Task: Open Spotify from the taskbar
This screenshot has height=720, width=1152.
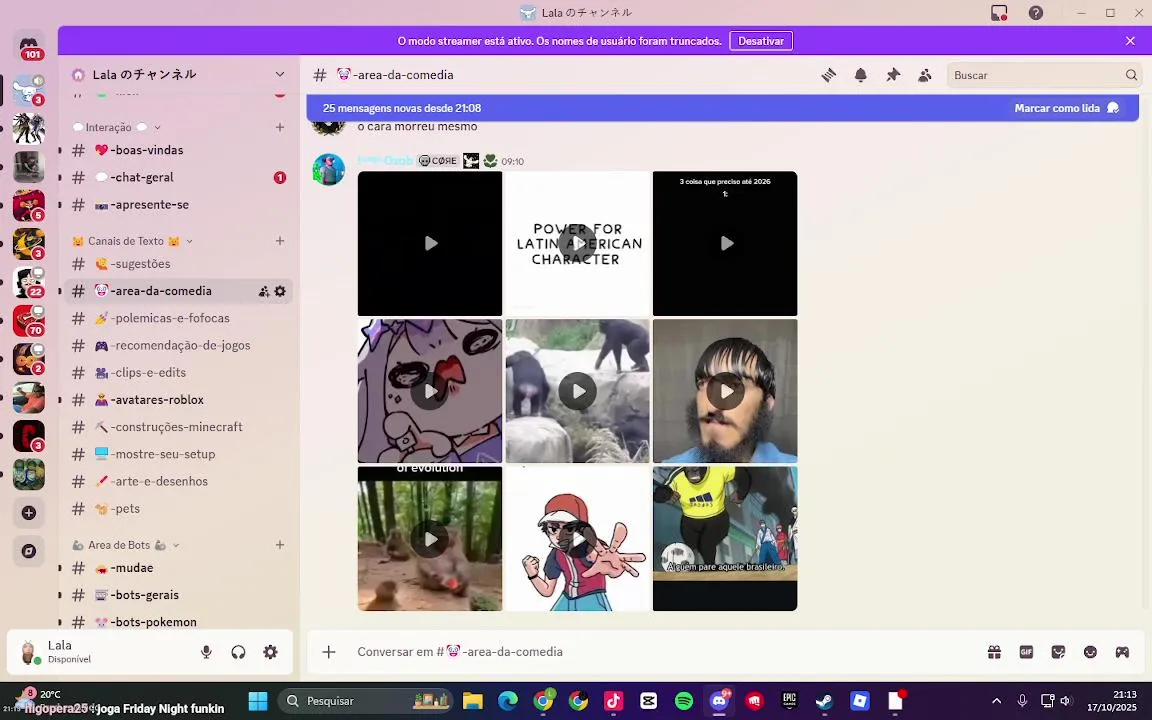Action: tap(683, 701)
